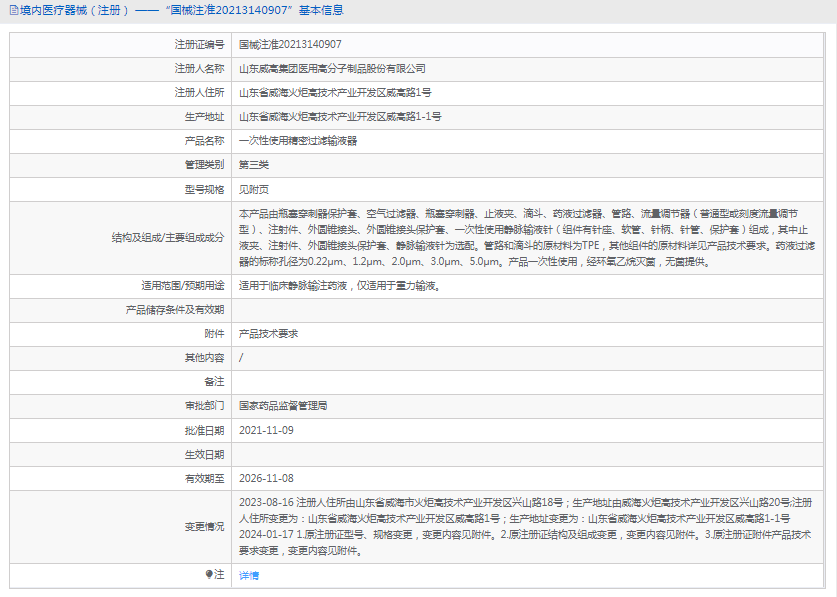Select the structure paragraph starting 本产品由瓶塞穿刺器保护套
This screenshot has height=597, width=837.
point(527,238)
